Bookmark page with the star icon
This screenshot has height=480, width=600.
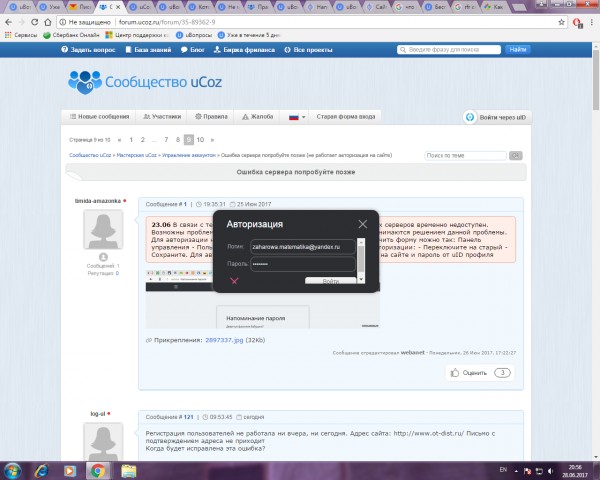point(561,22)
